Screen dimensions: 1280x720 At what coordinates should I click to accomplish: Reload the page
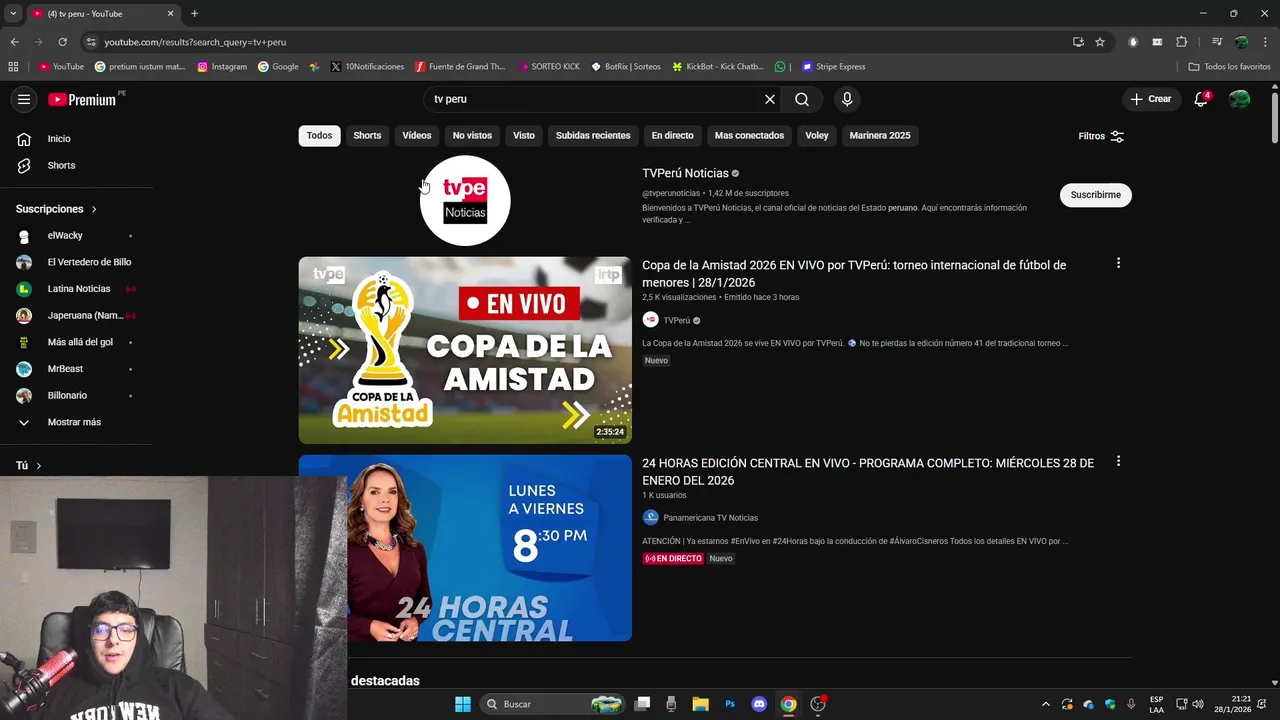[62, 42]
